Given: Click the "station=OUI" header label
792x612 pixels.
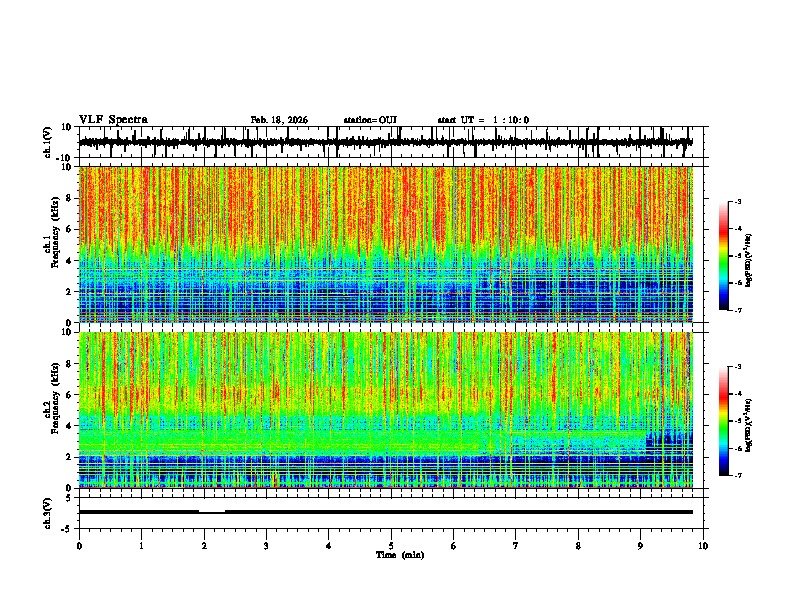Looking at the screenshot, I should coord(370,120).
